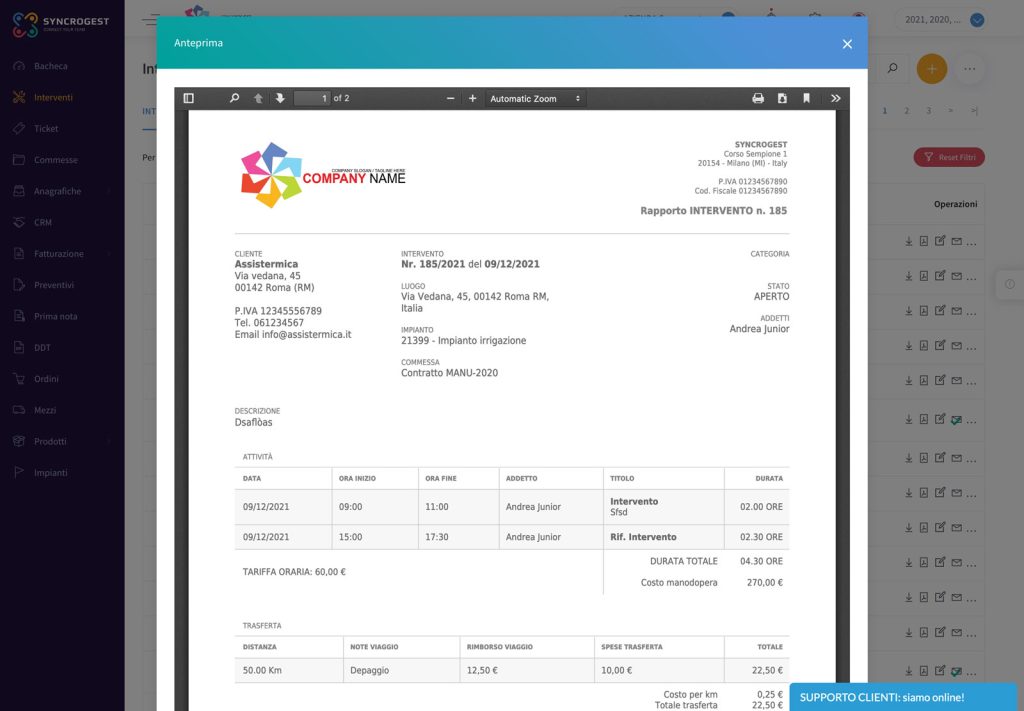Go to the next page with the down arrow
Image resolution: width=1024 pixels, height=711 pixels.
[282, 98]
